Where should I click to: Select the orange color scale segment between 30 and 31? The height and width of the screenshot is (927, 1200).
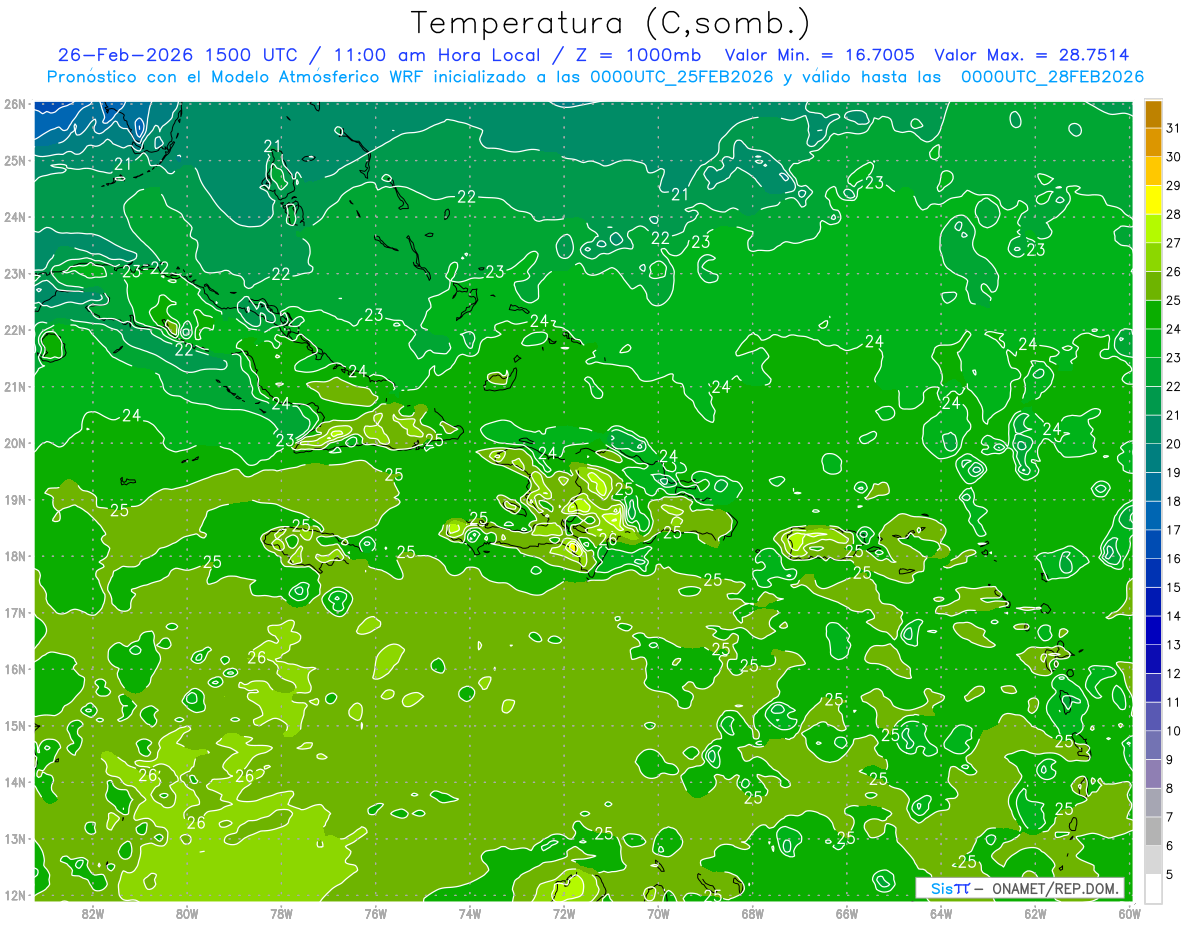(1154, 143)
